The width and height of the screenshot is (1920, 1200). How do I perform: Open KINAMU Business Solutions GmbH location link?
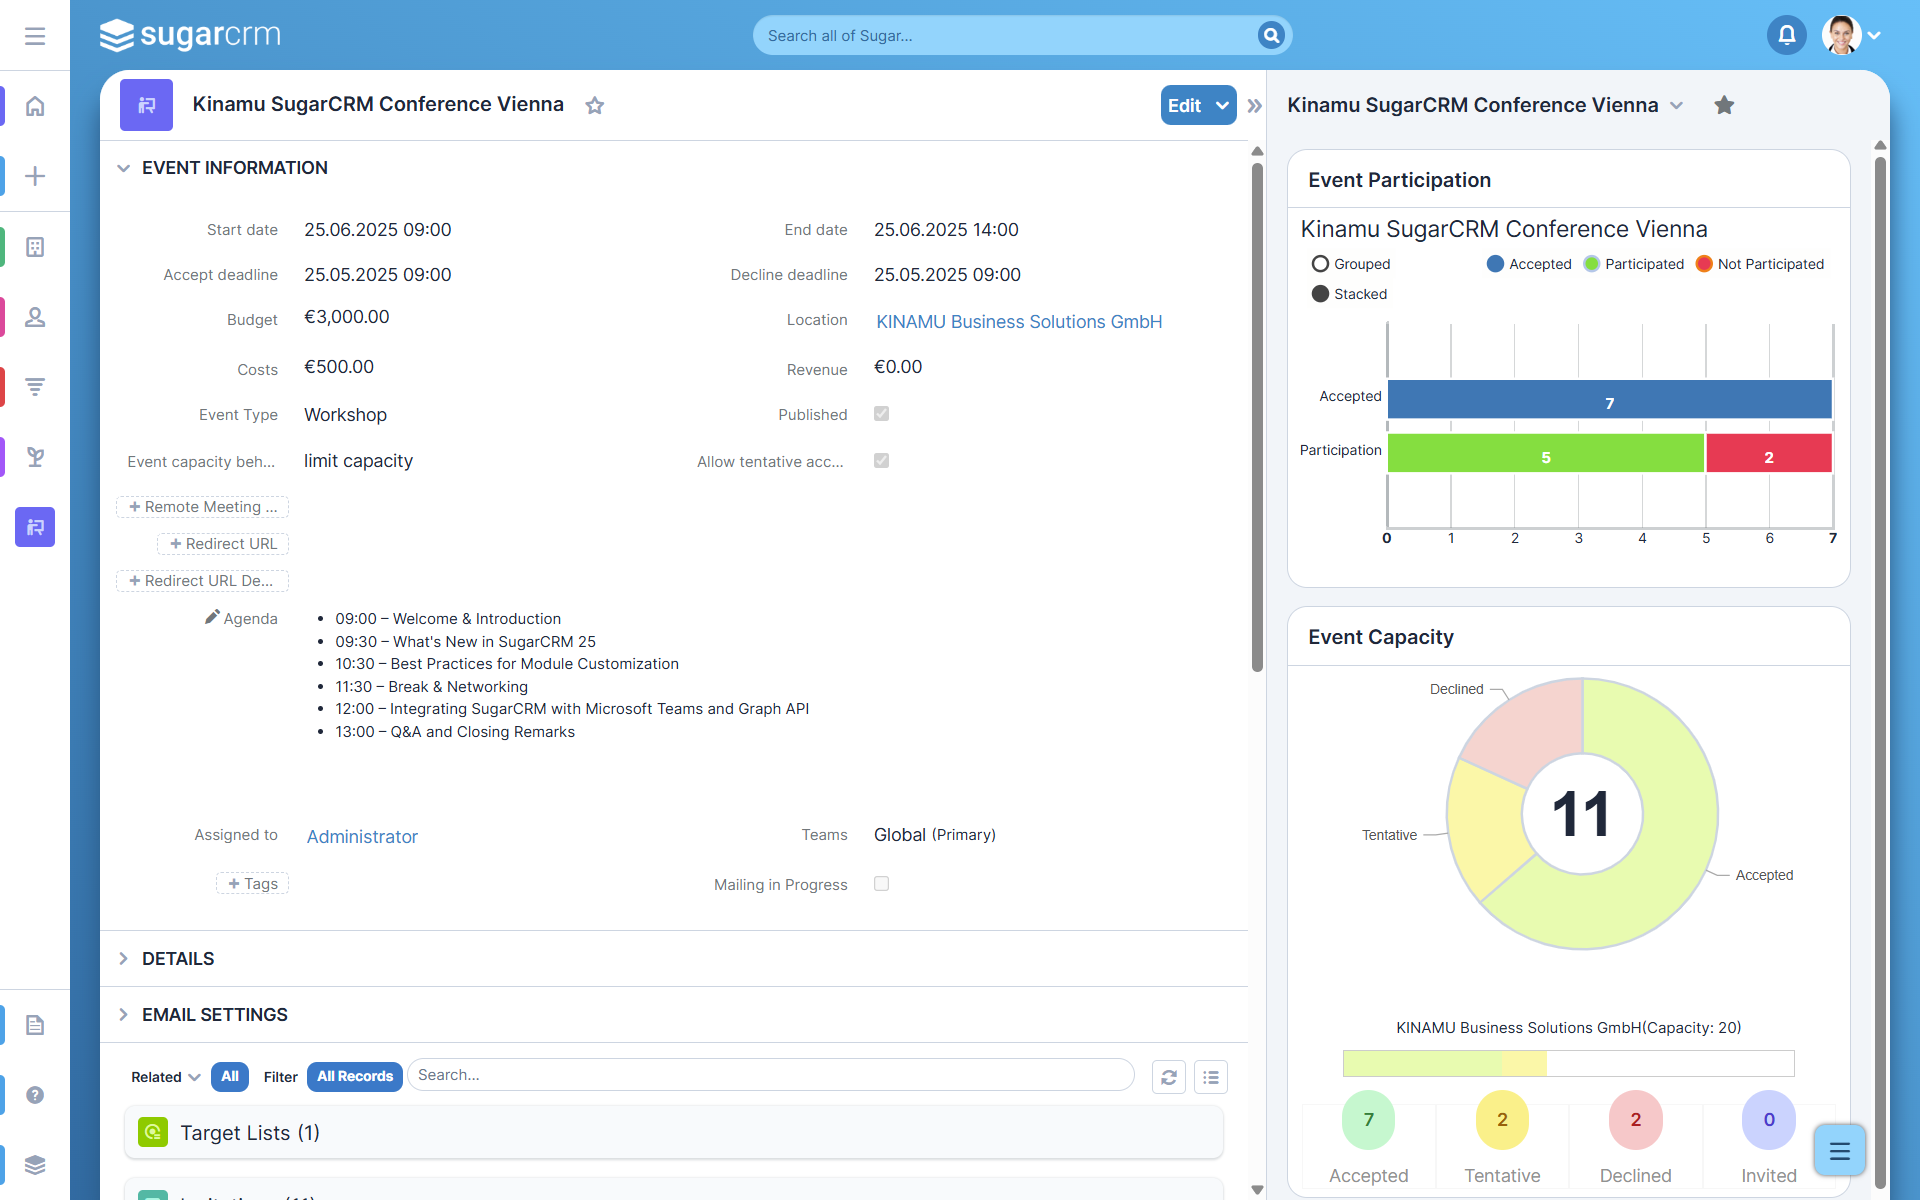(x=1018, y=322)
